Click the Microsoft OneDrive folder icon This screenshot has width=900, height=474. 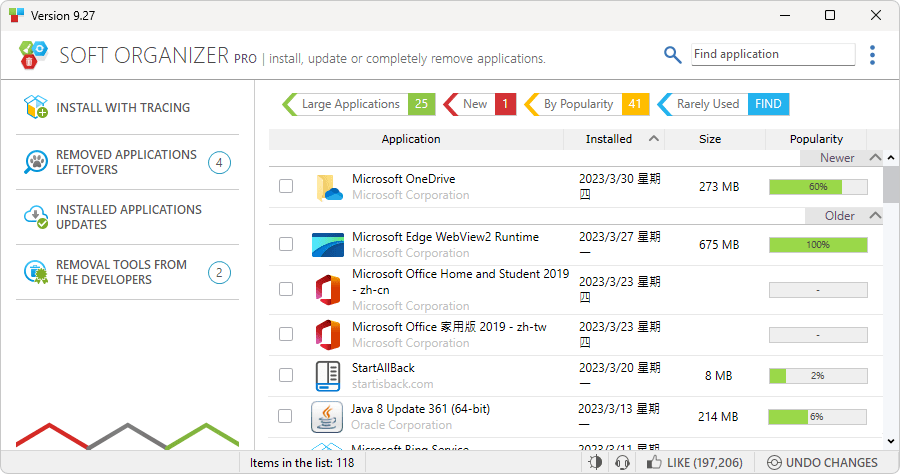pyautogui.click(x=329, y=187)
